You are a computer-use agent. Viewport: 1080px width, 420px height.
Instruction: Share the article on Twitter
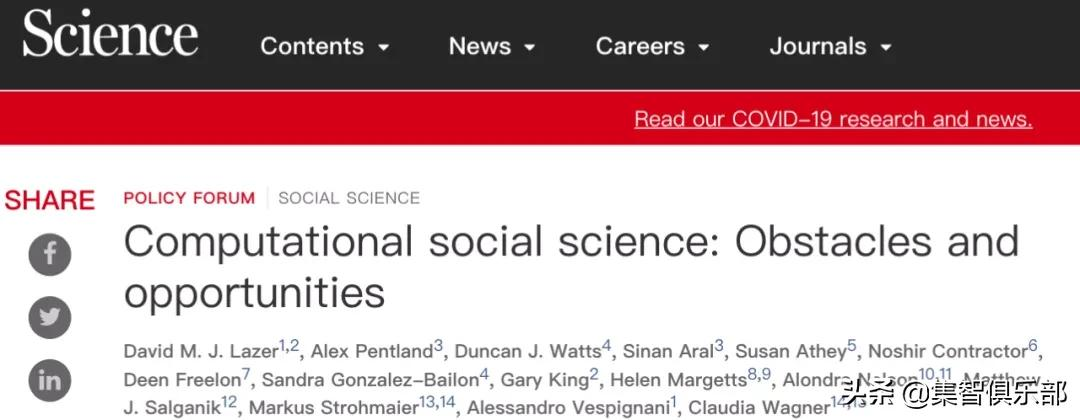point(50,317)
